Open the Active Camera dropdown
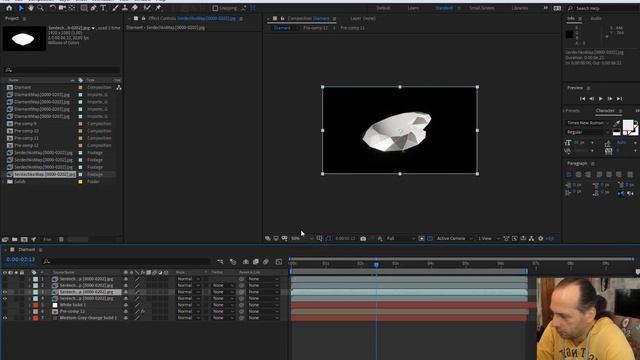 454,238
